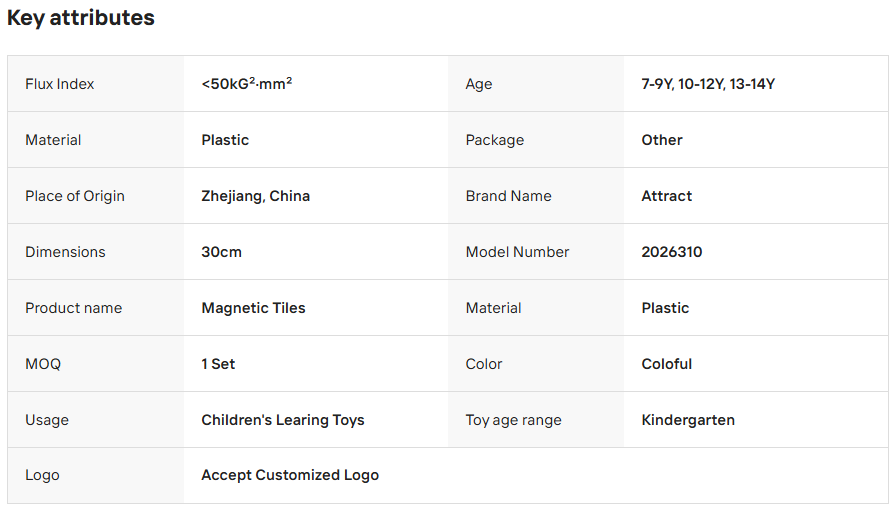The width and height of the screenshot is (896, 526).
Task: Click the 1 Set value
Action: [218, 364]
